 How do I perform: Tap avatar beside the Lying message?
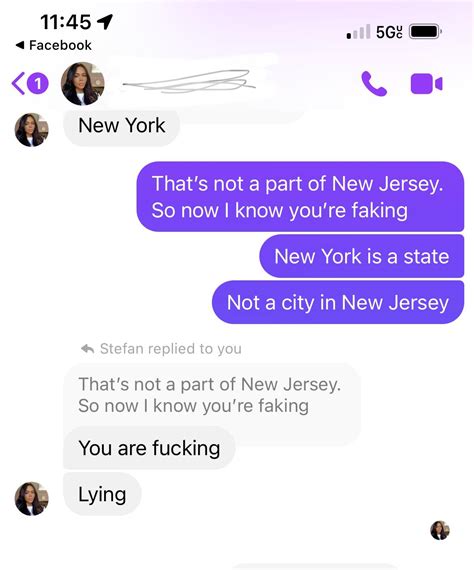point(32,498)
